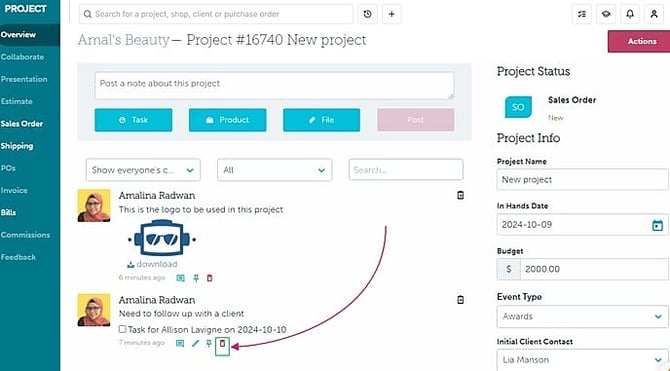Viewport: 670px width, 371px height.
Task: Open Feedback in sidebar
Action: 18,257
